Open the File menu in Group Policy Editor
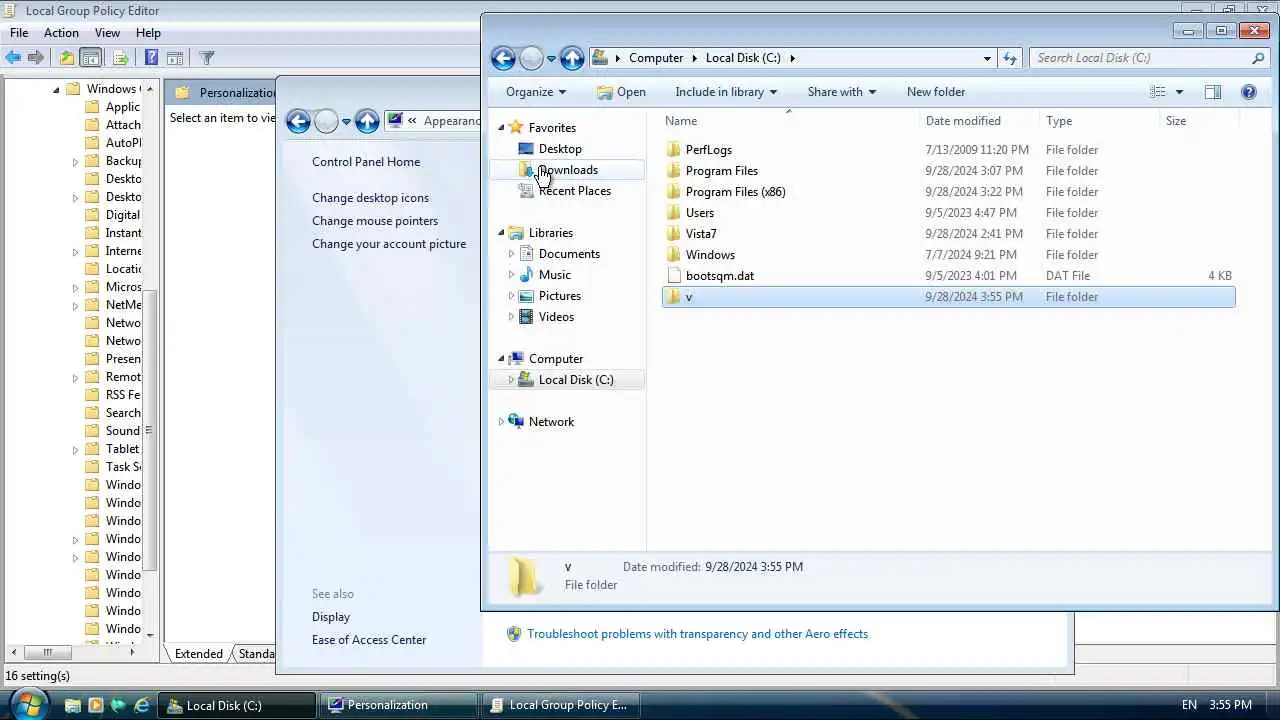Viewport: 1280px width, 720px height. tap(19, 33)
